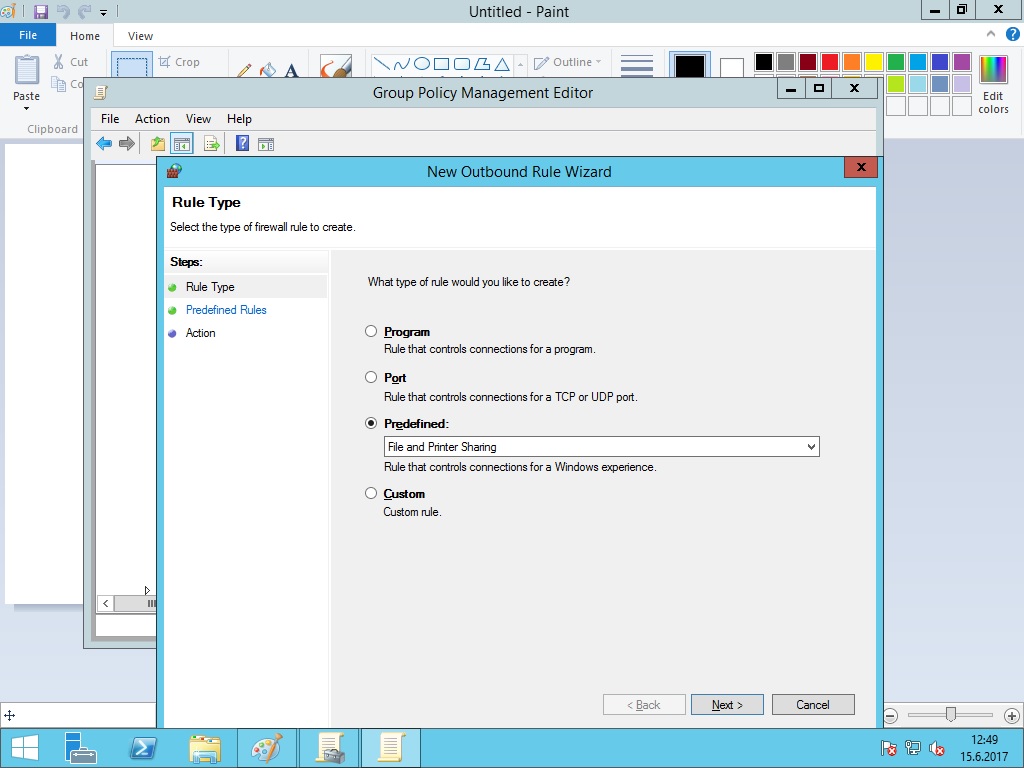This screenshot has height=768, width=1024.
Task: Cancel the New Outbound Rule Wizard
Action: [812, 705]
